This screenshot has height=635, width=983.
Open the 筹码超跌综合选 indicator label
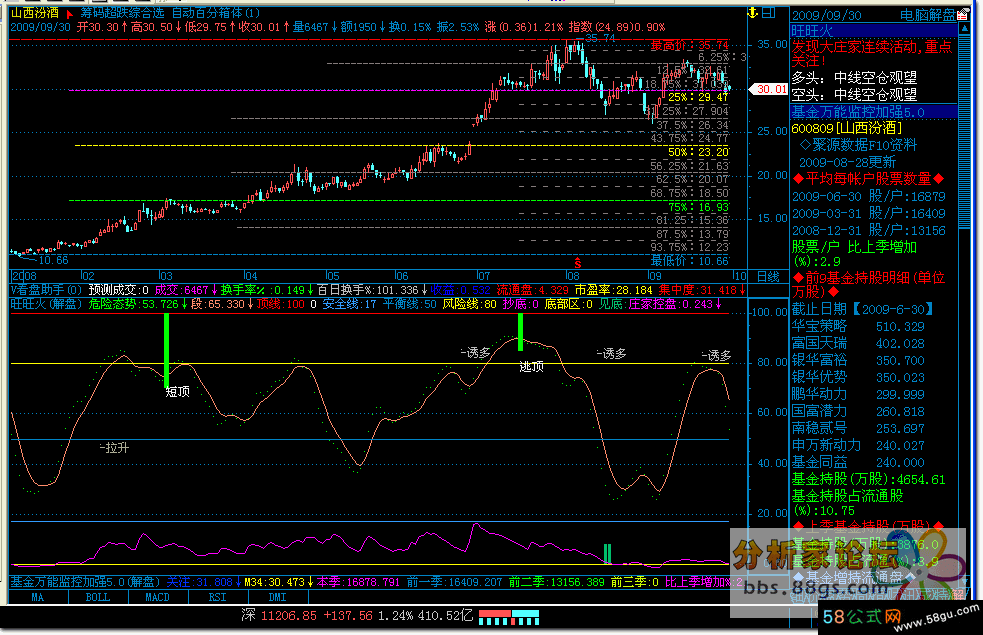point(122,13)
